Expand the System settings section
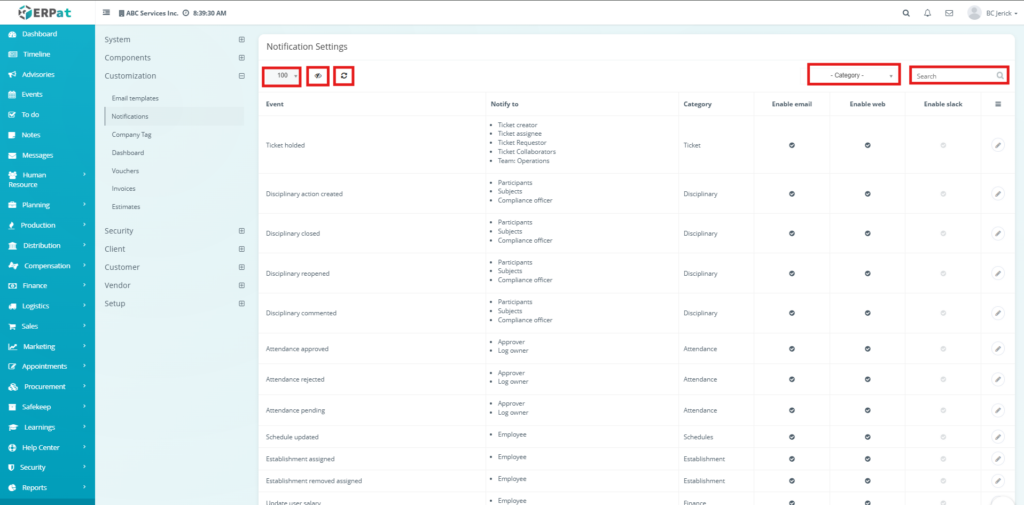1024x505 pixels. click(242, 39)
